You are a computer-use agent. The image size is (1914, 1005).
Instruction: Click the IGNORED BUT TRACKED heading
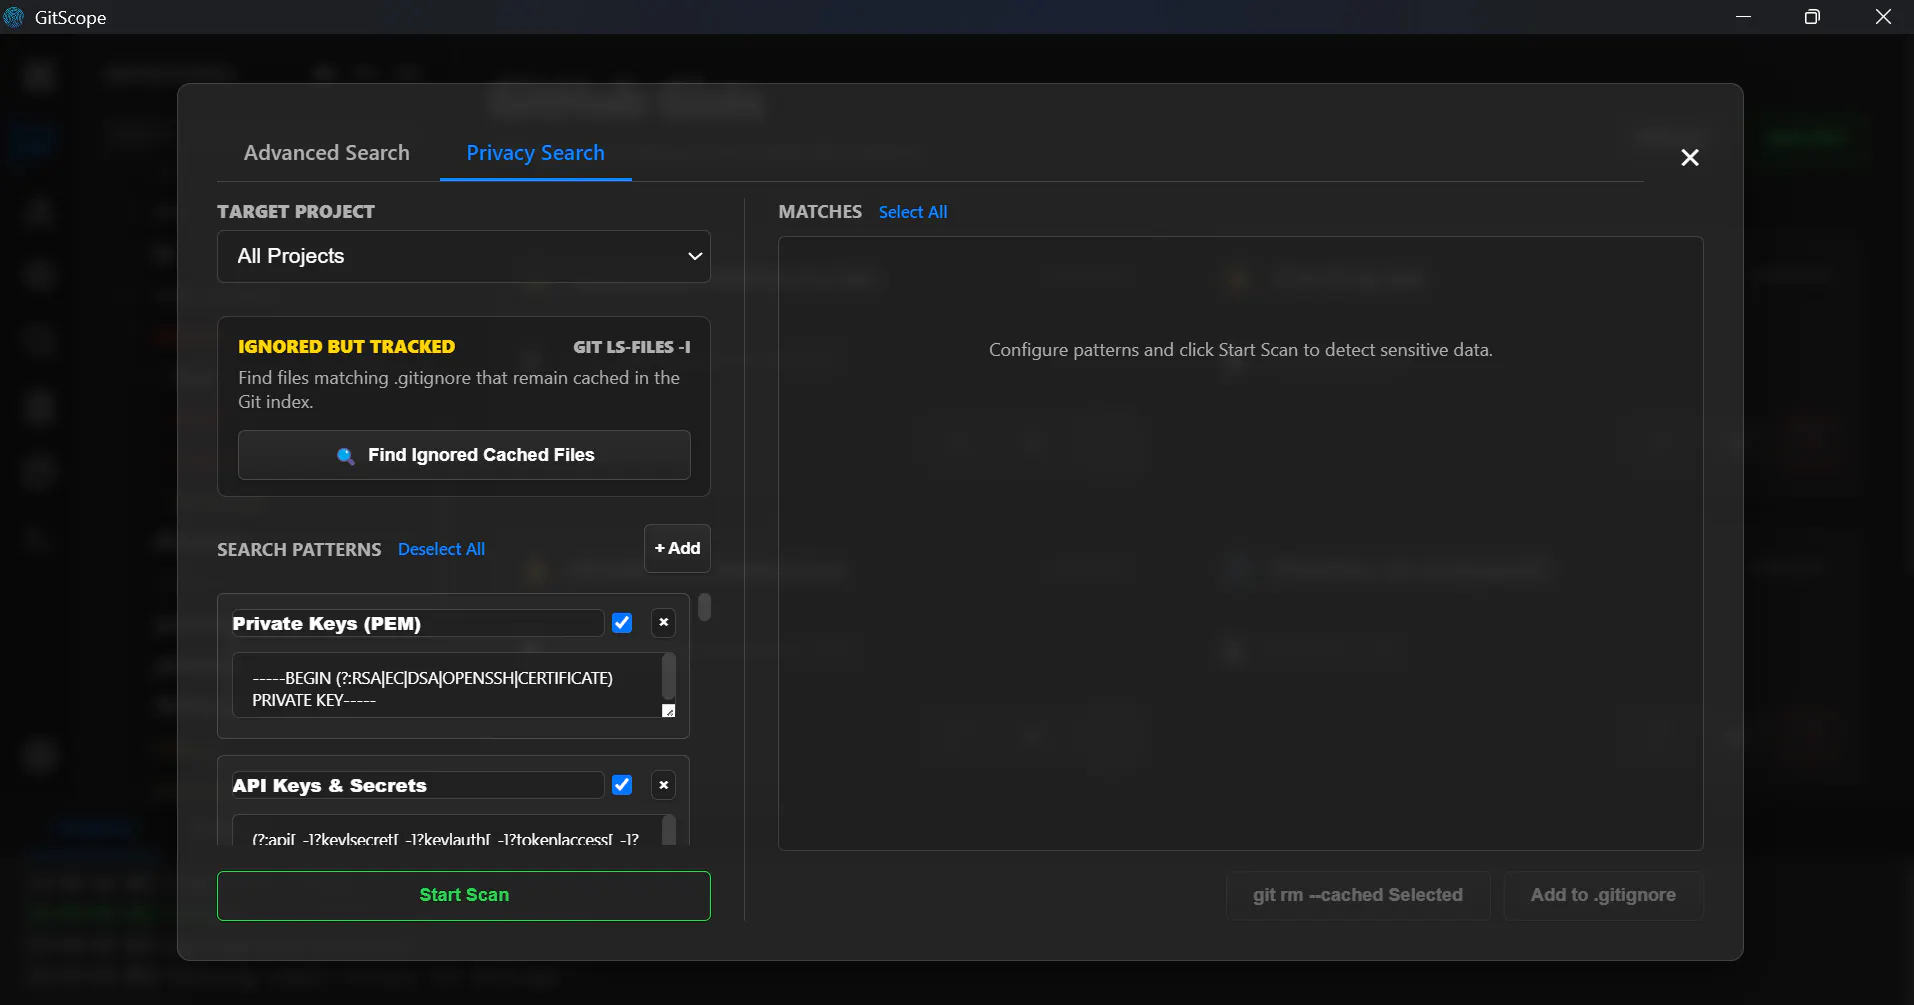[x=346, y=347]
